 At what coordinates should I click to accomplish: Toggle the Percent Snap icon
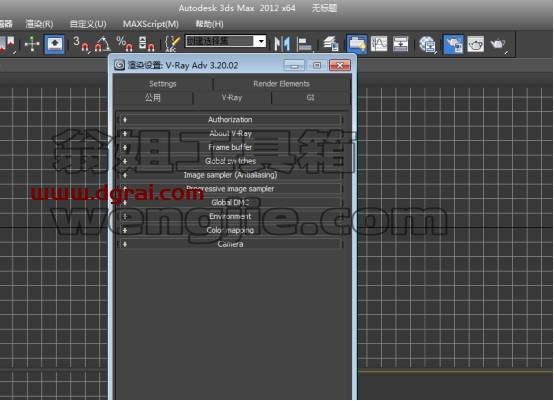point(124,44)
